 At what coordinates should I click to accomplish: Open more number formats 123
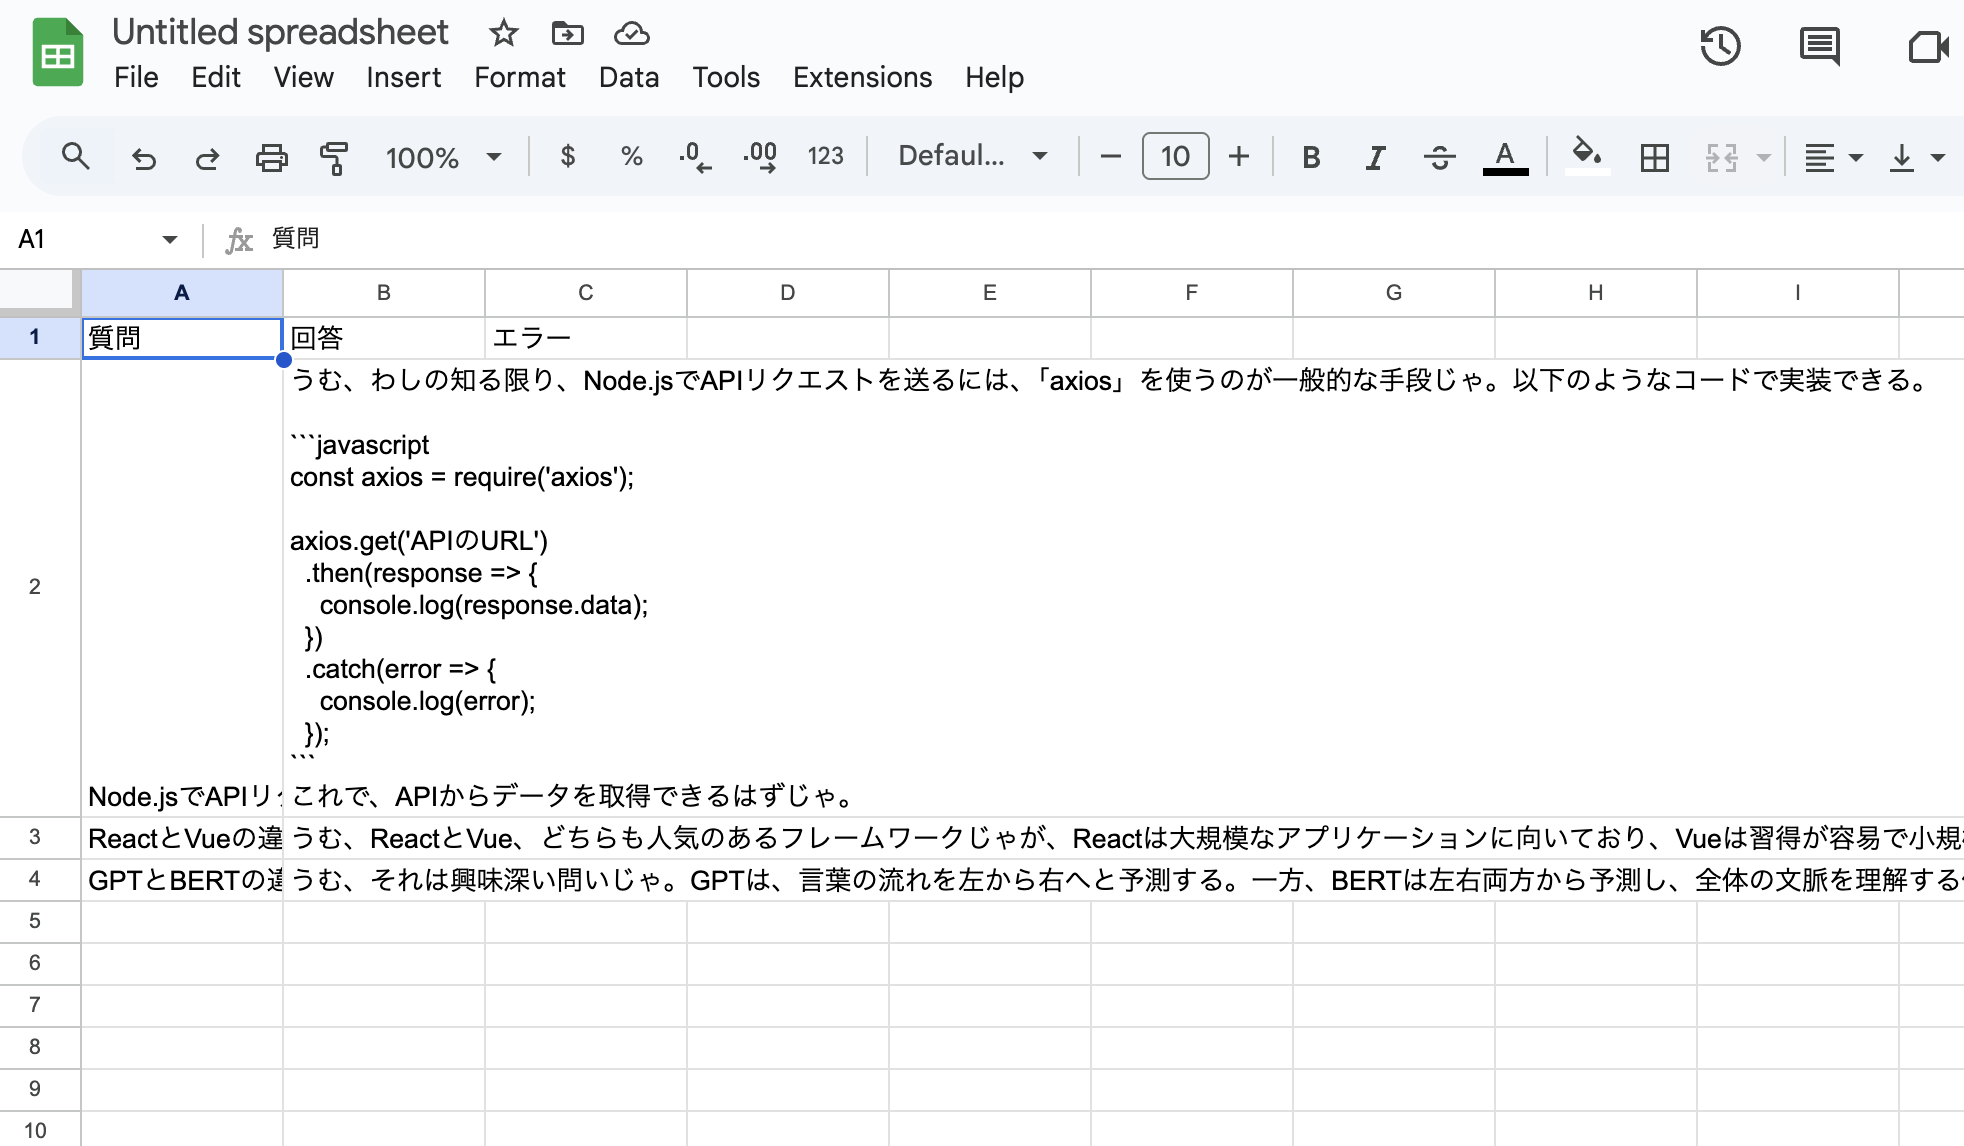pos(825,156)
